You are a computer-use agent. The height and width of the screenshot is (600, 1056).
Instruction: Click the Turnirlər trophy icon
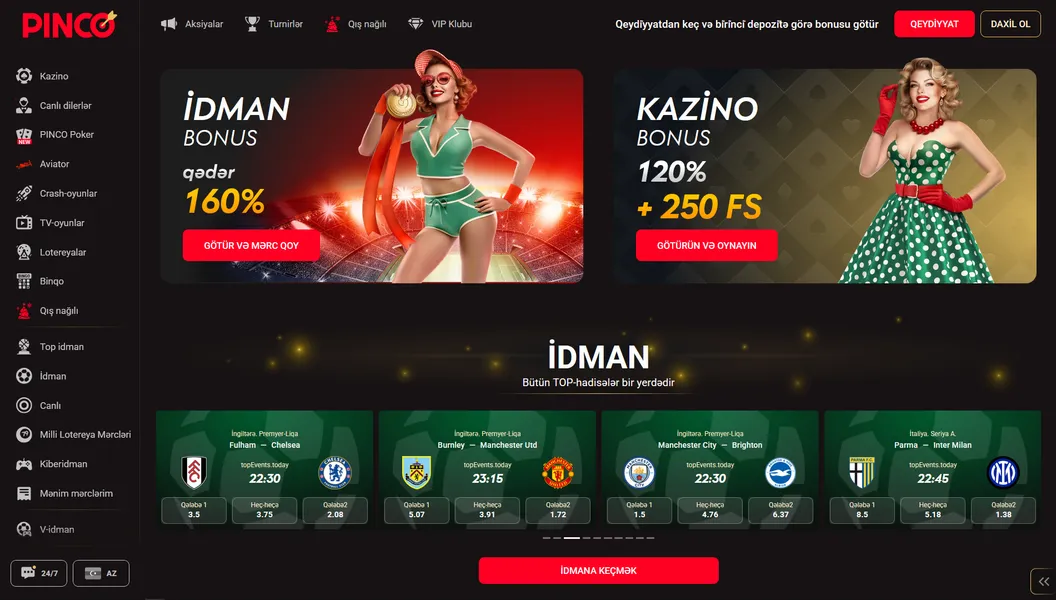coord(252,24)
